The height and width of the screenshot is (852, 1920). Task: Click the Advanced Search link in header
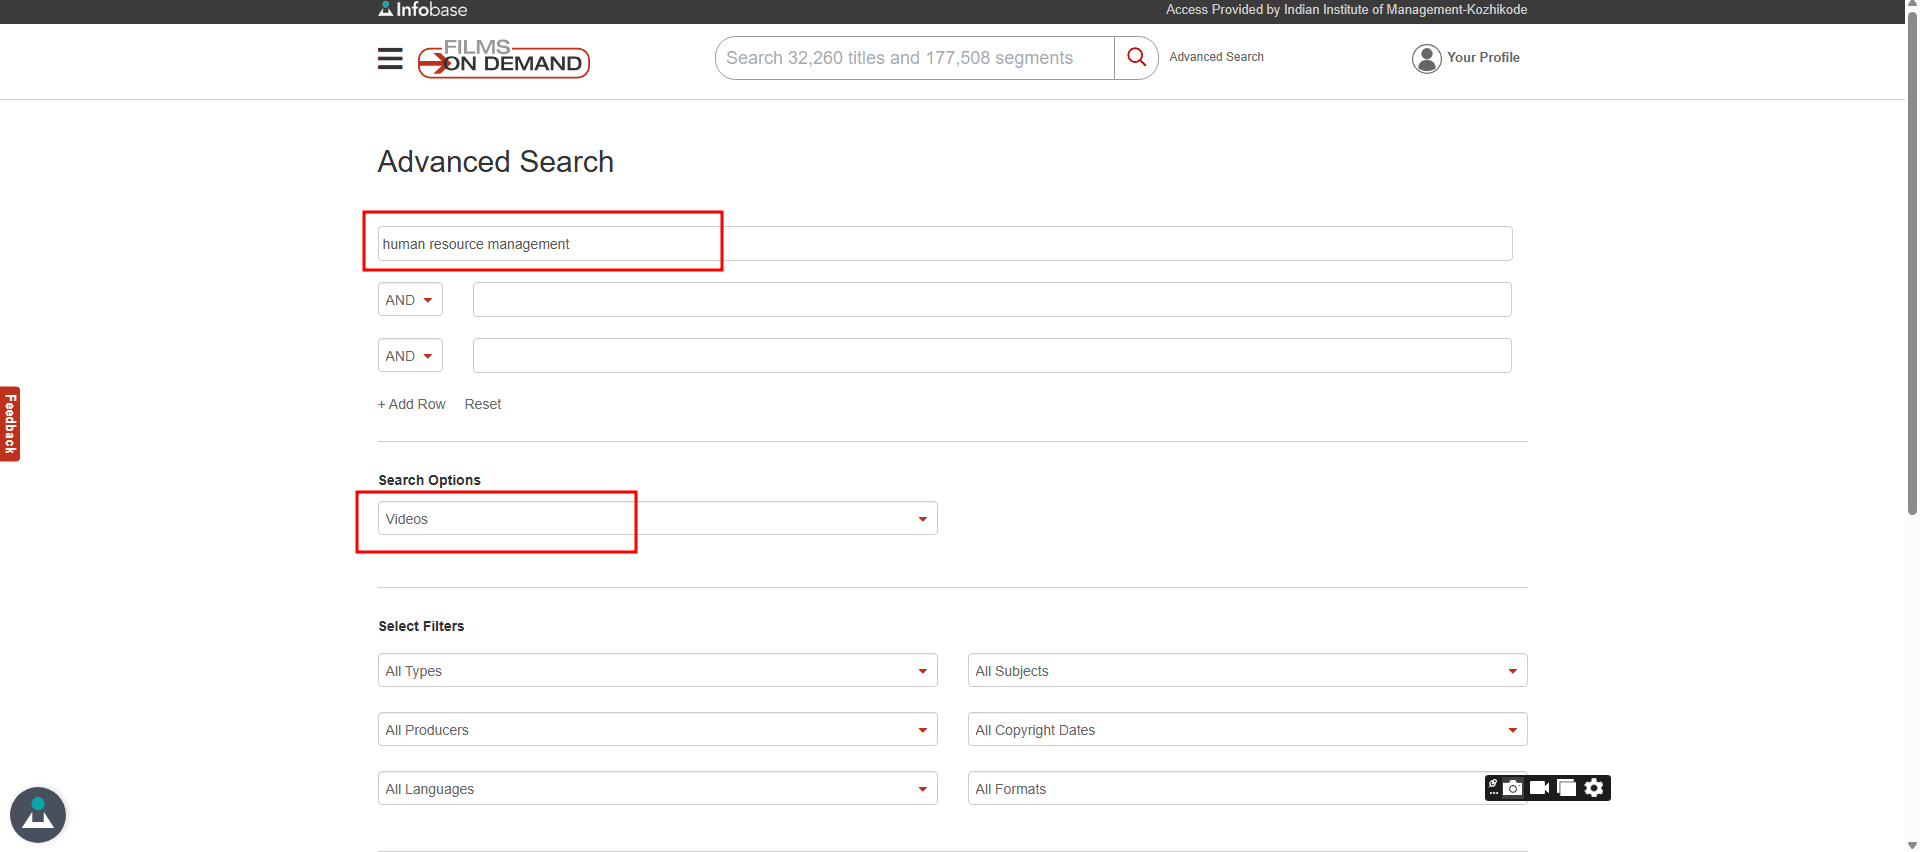(1216, 57)
